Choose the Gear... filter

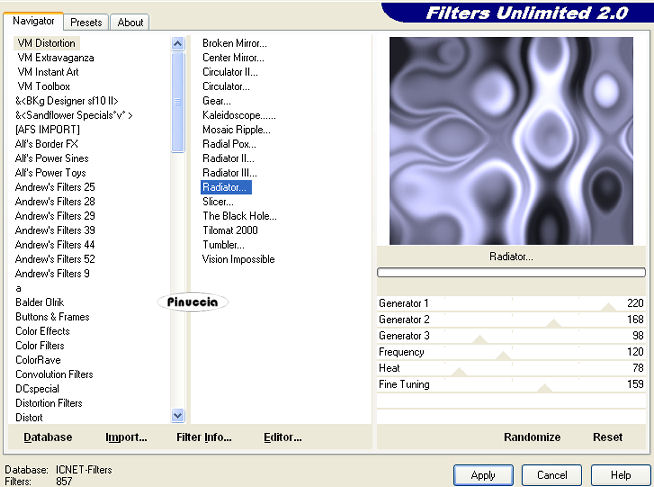click(216, 101)
